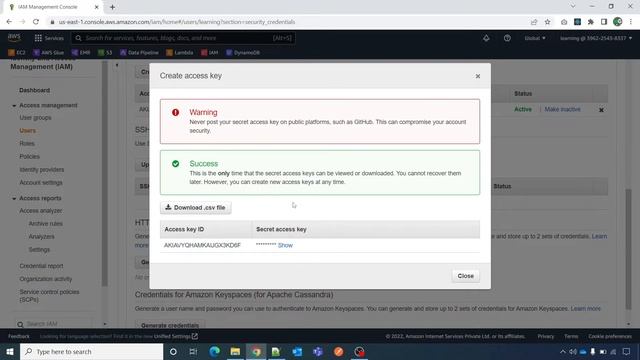The height and width of the screenshot is (360, 640).
Task: Open Policies in the IAM sidebar
Action: click(x=29, y=157)
